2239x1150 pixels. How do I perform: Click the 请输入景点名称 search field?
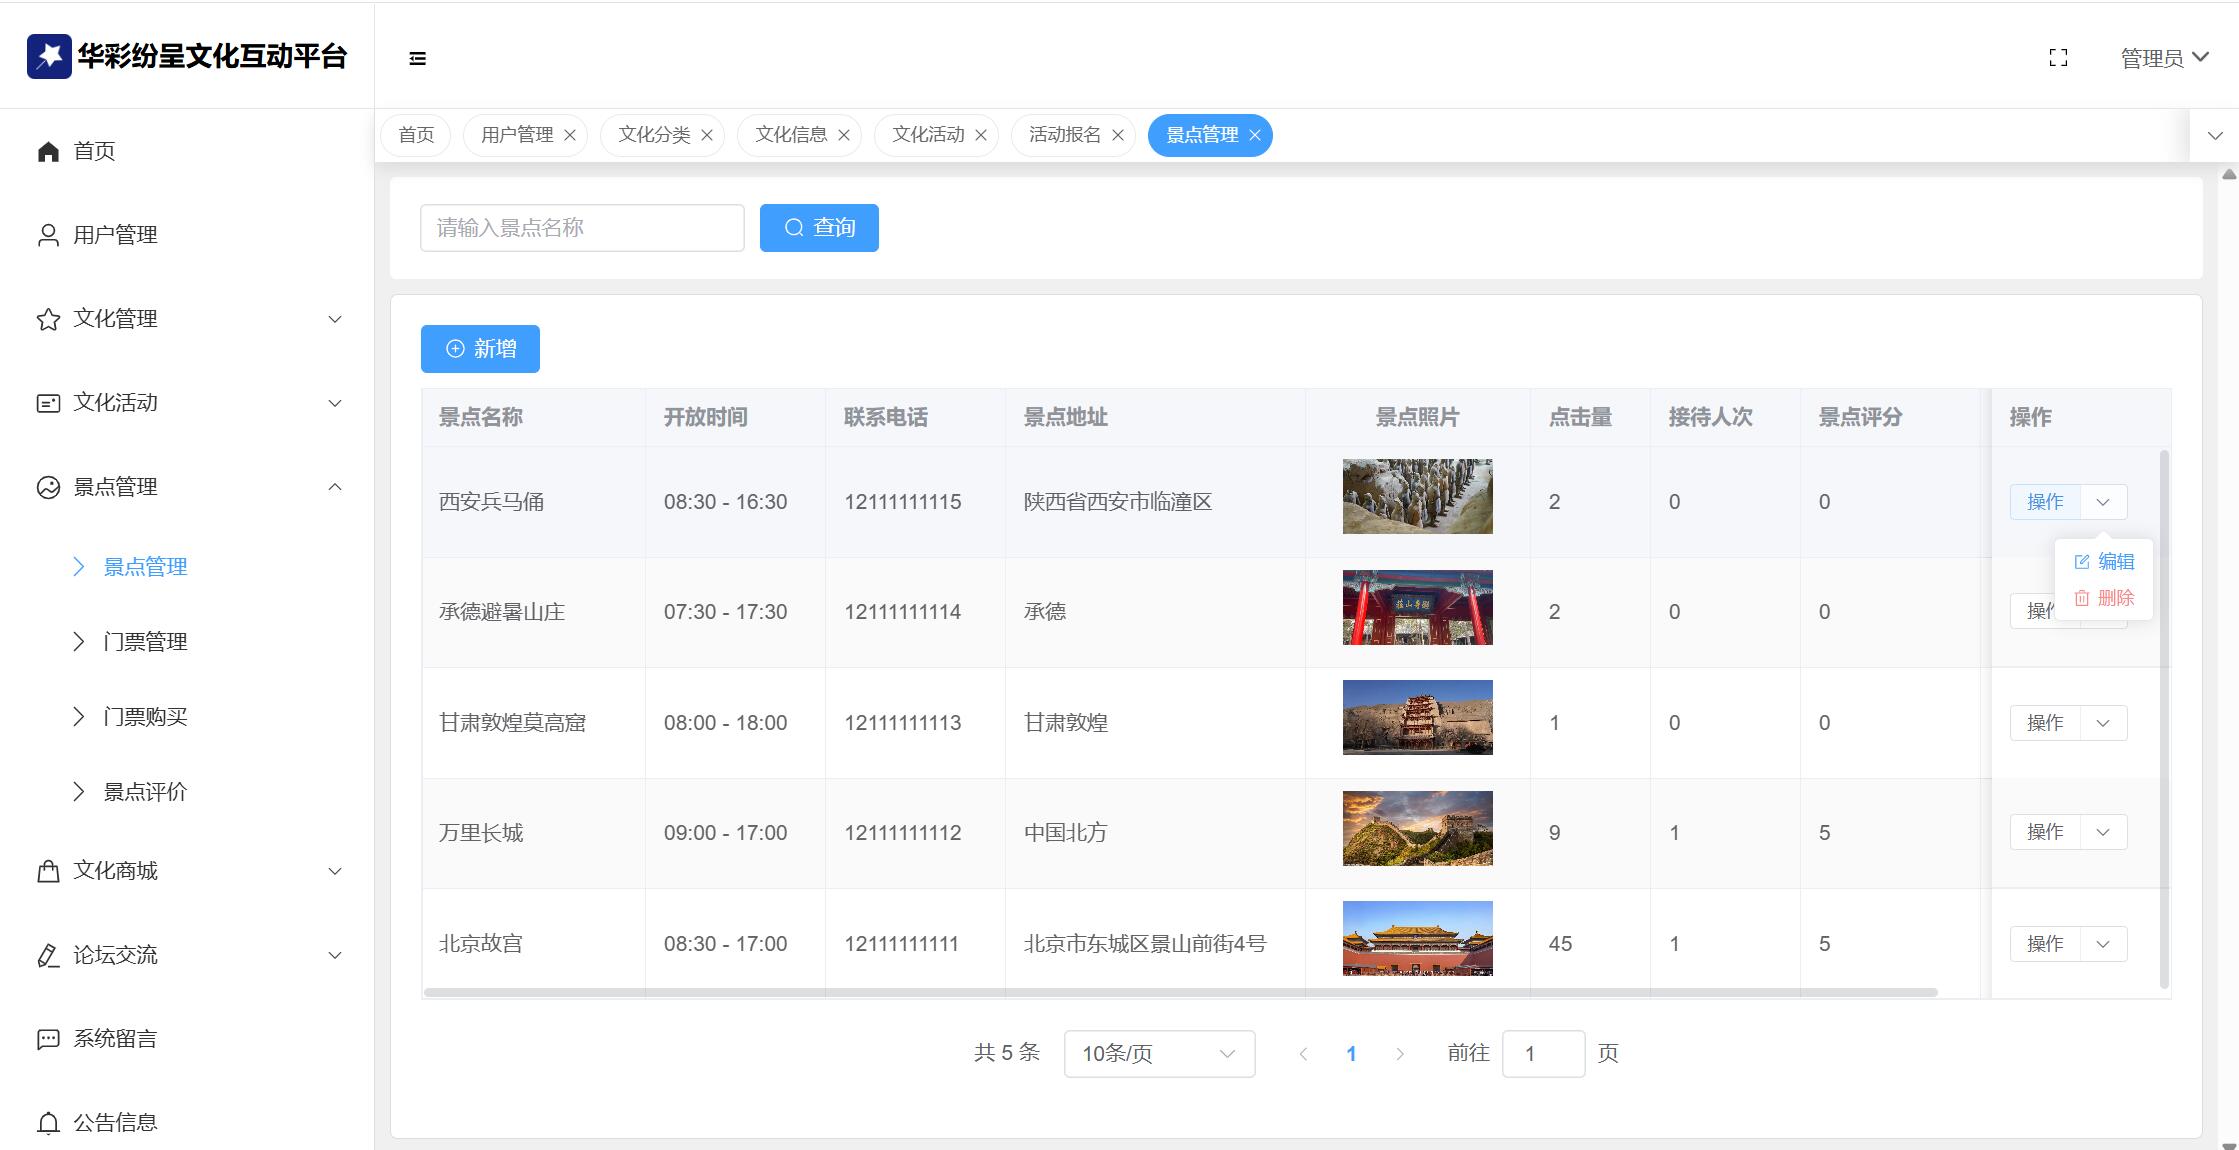pyautogui.click(x=582, y=228)
